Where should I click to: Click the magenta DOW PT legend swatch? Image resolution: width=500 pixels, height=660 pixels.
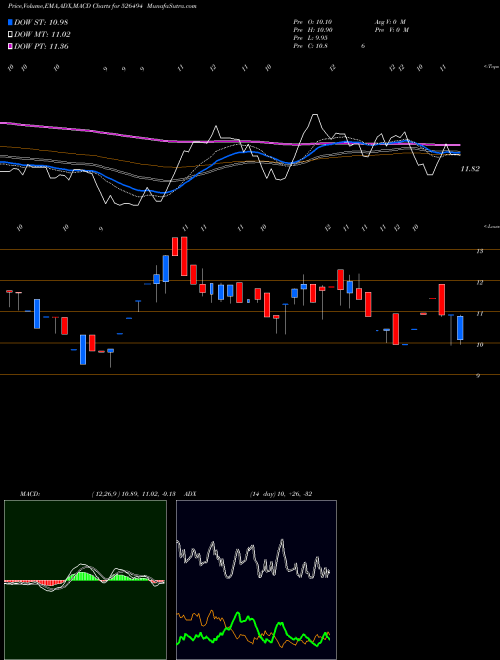[x=10, y=46]
